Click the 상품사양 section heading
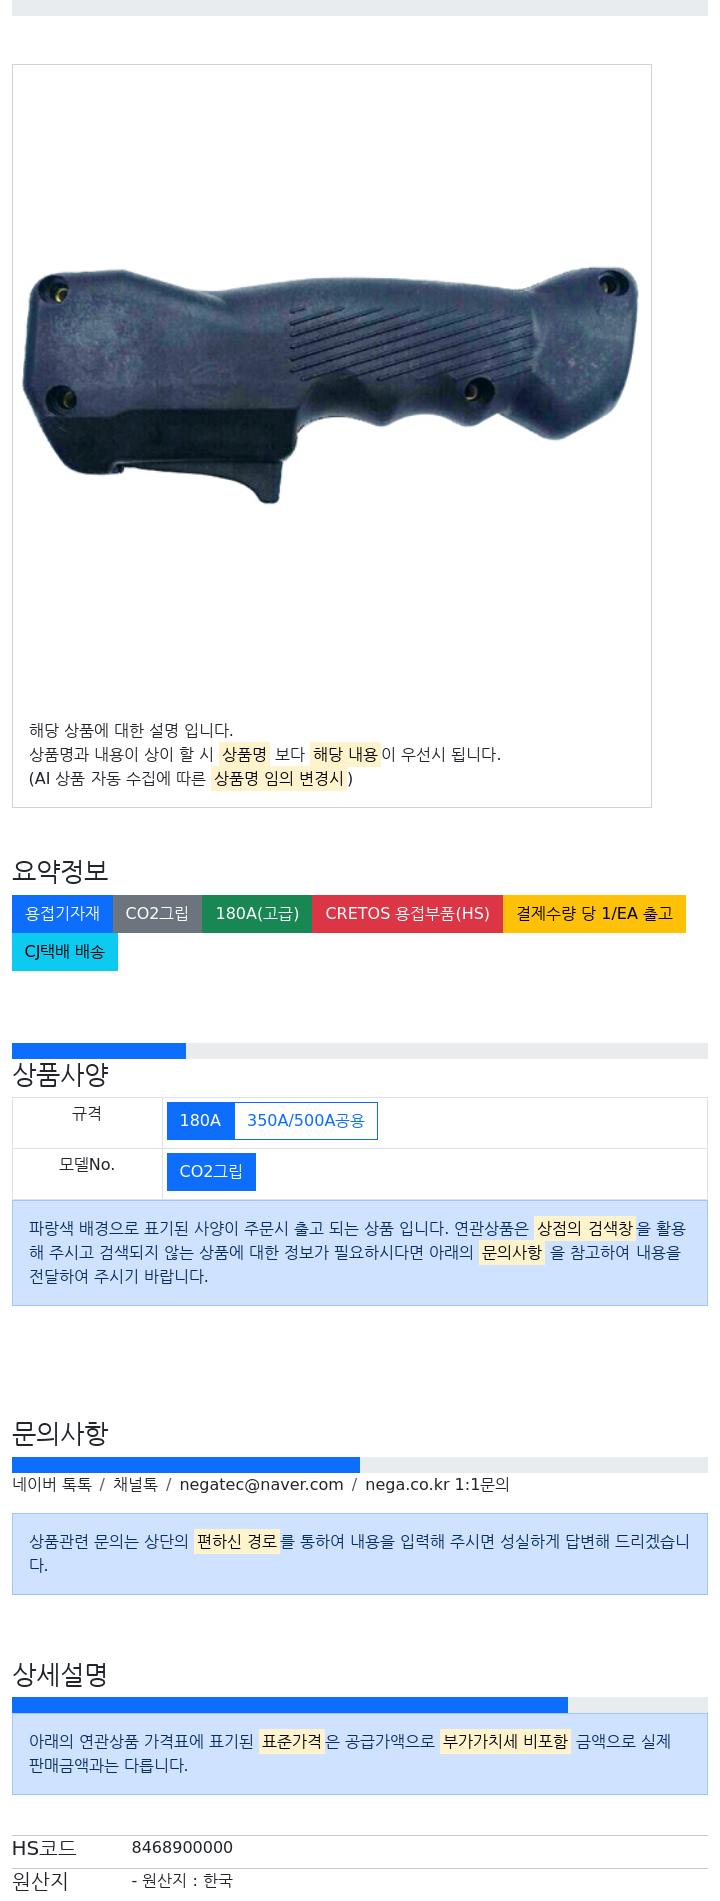The height and width of the screenshot is (1901, 720). pos(60,1075)
